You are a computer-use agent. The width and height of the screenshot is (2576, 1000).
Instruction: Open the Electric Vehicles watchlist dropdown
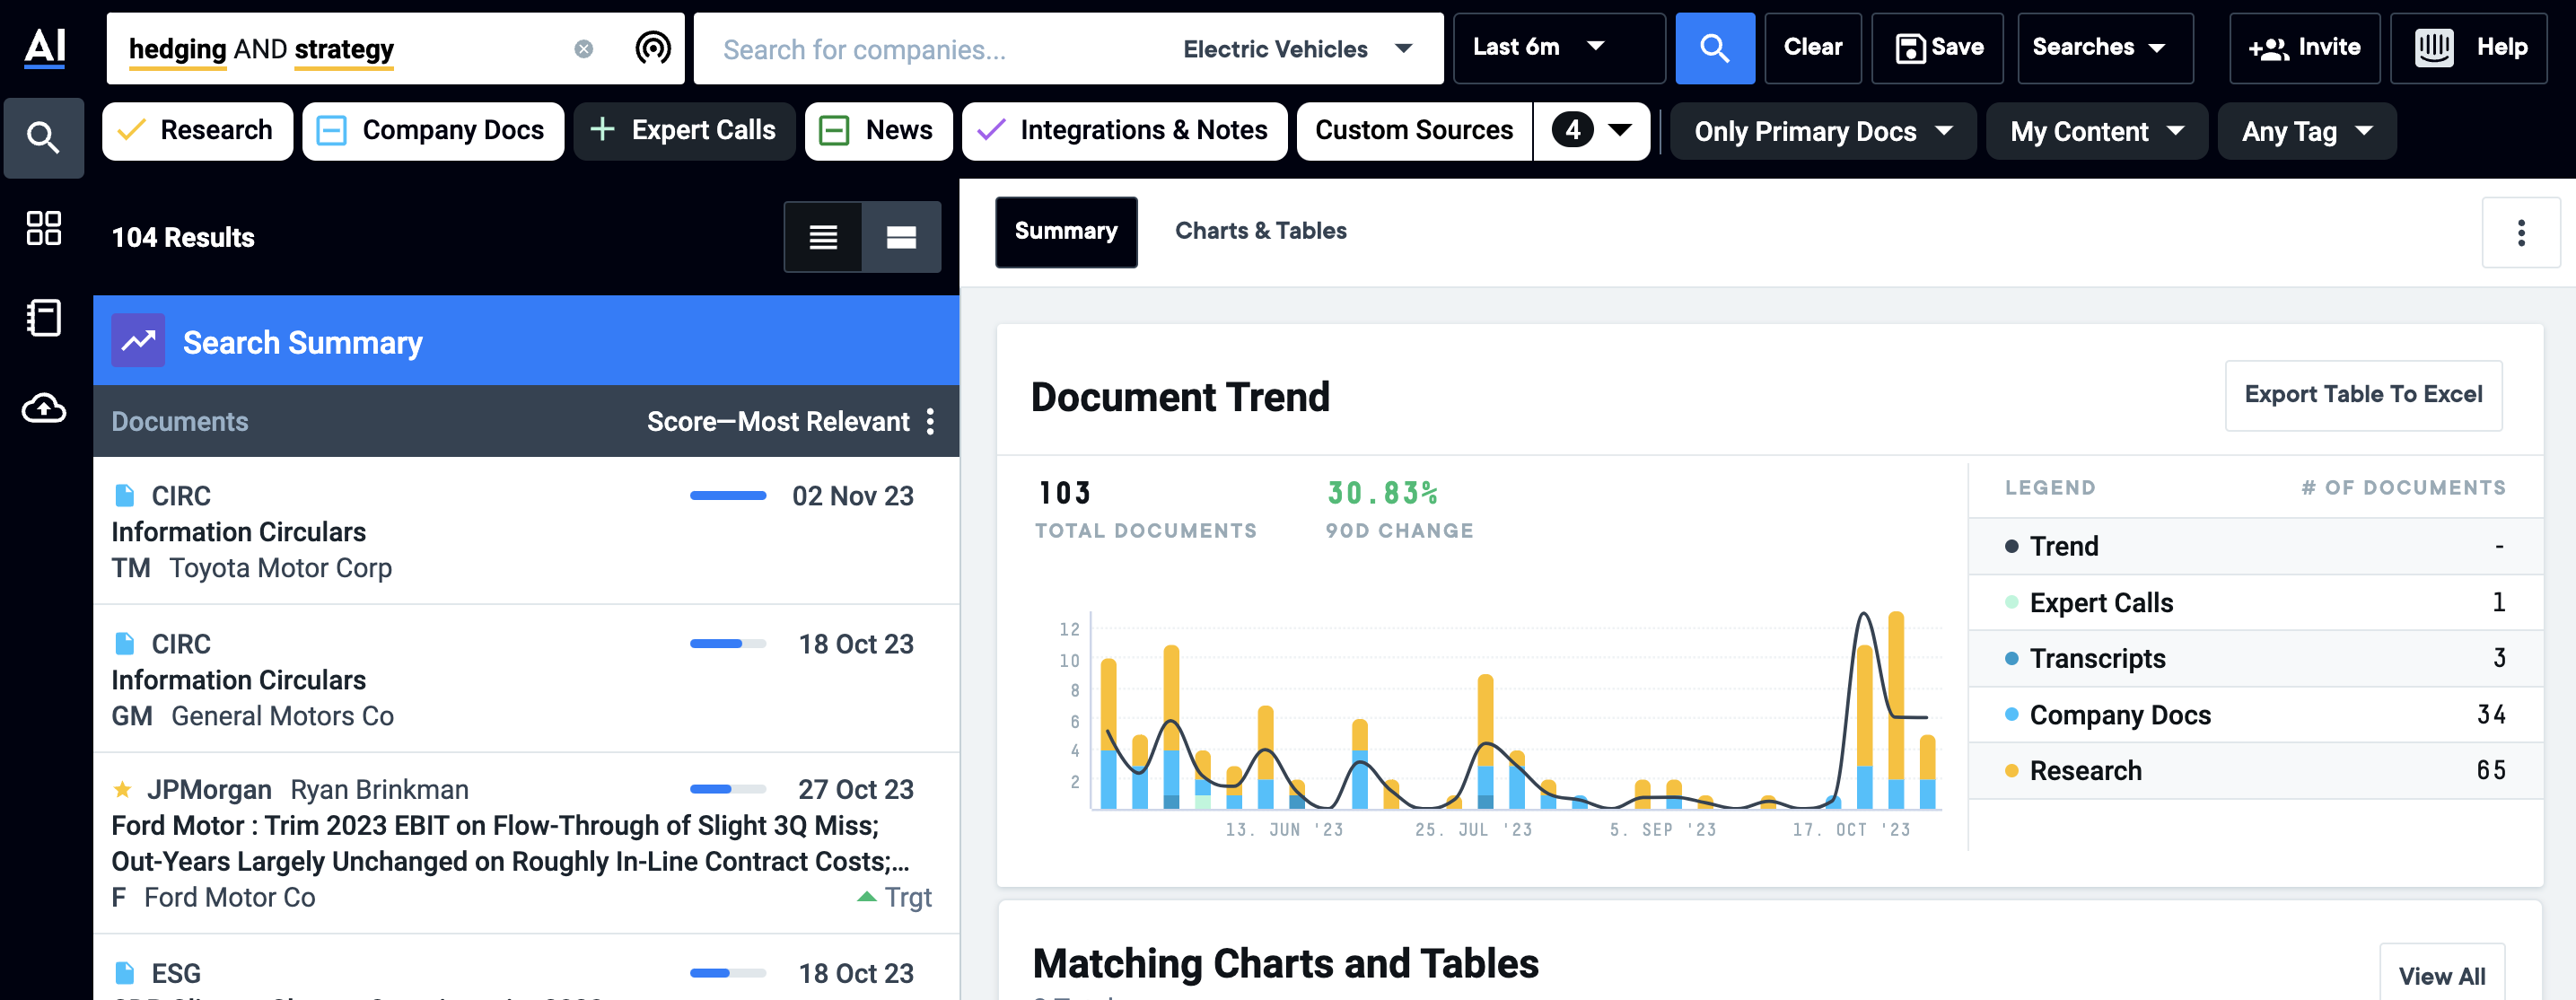(1297, 49)
